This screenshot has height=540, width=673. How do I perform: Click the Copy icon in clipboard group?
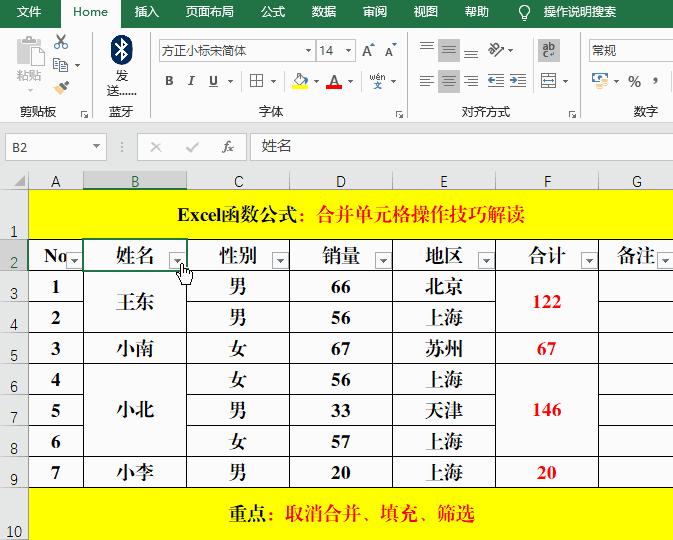pos(61,65)
